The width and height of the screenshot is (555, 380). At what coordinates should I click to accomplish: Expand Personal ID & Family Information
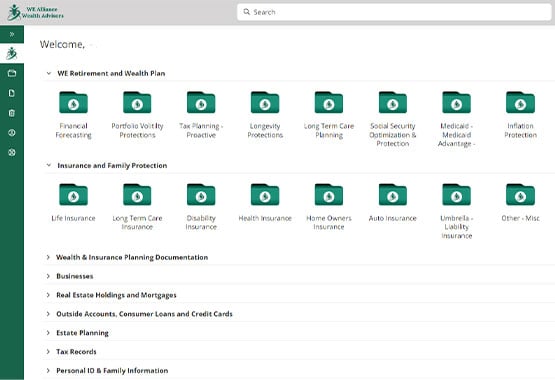coord(48,370)
